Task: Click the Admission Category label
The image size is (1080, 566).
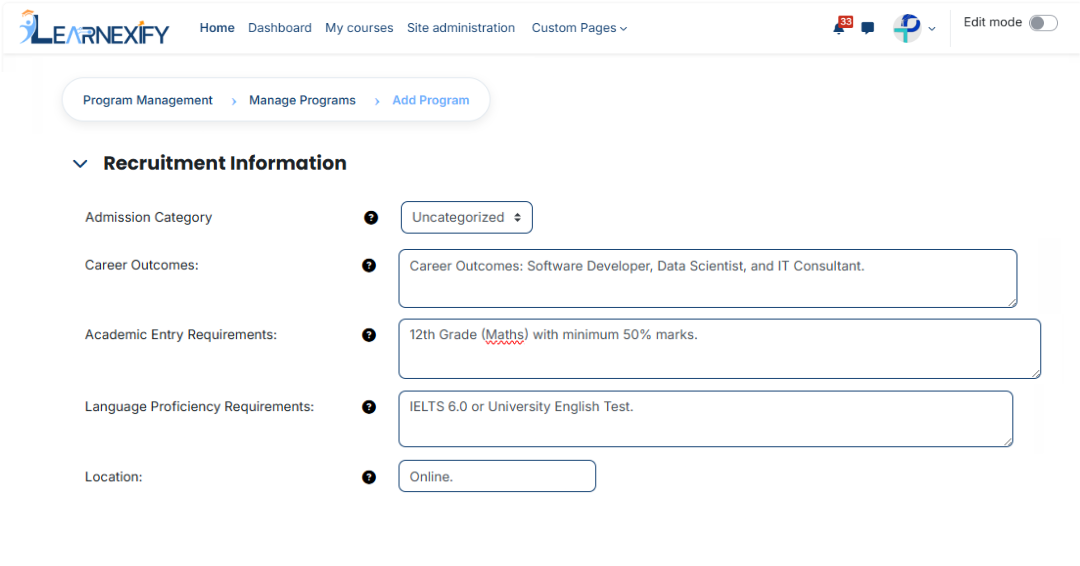Action: pyautogui.click(x=148, y=218)
